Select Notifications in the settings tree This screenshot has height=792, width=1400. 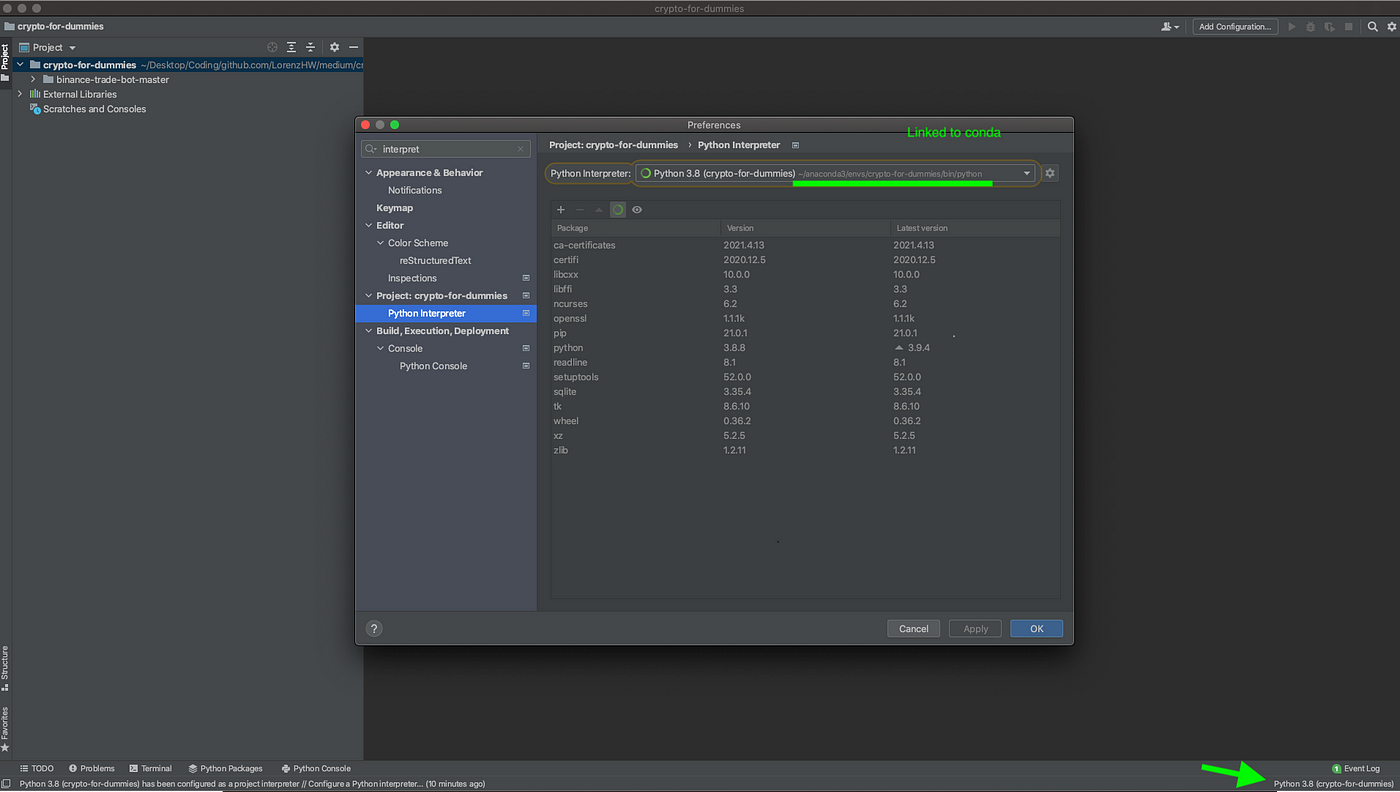415,190
